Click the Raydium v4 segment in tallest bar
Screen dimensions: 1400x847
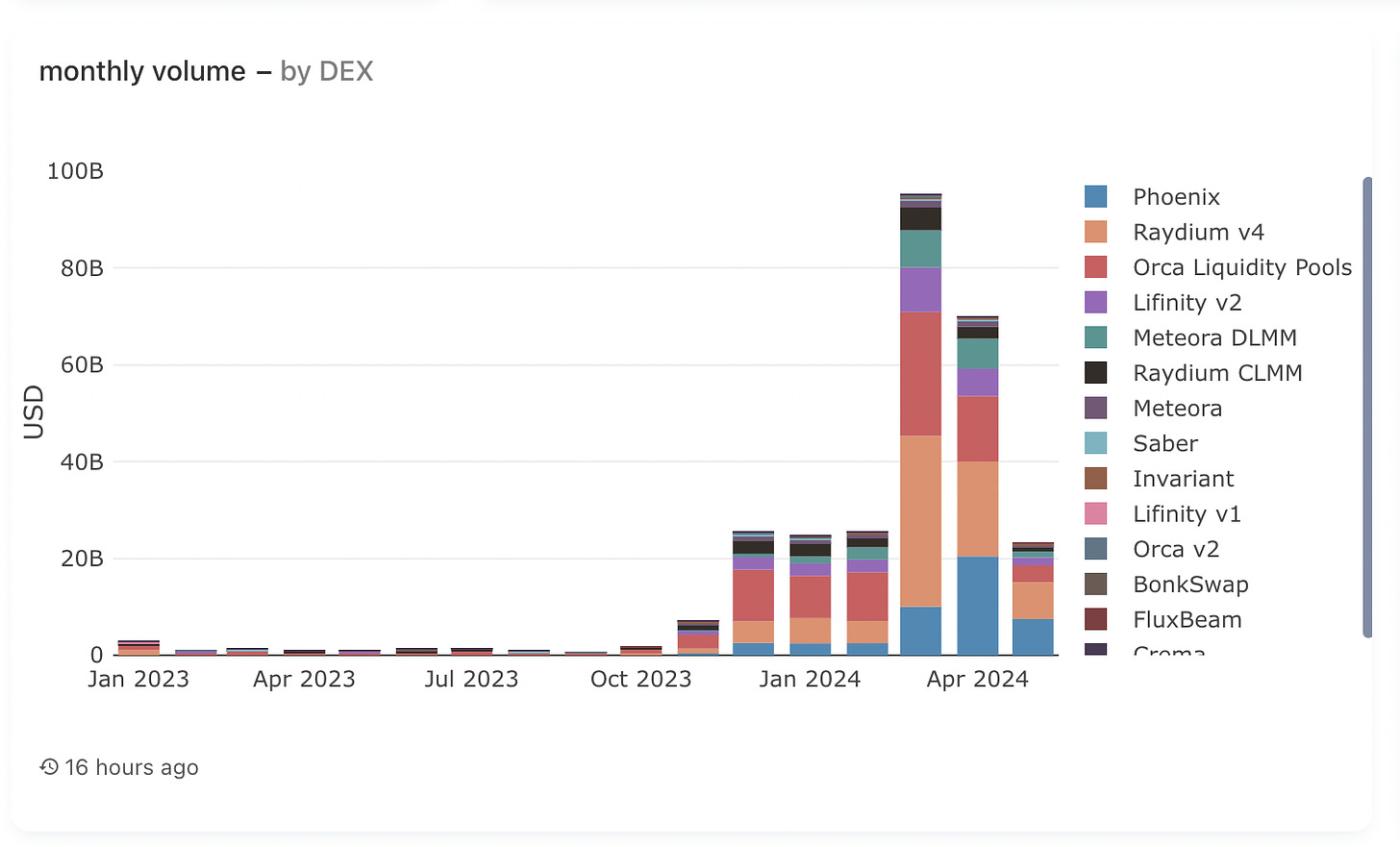tap(921, 521)
